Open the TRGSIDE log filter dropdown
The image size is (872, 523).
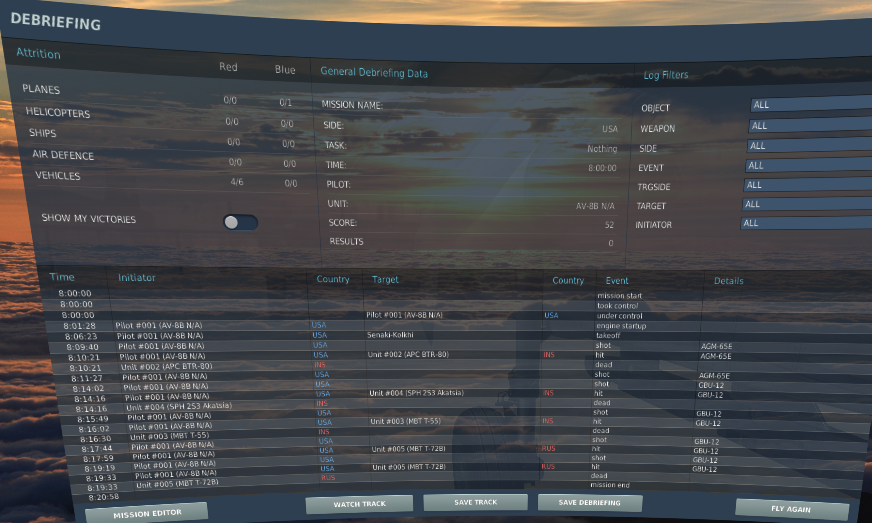(x=807, y=184)
